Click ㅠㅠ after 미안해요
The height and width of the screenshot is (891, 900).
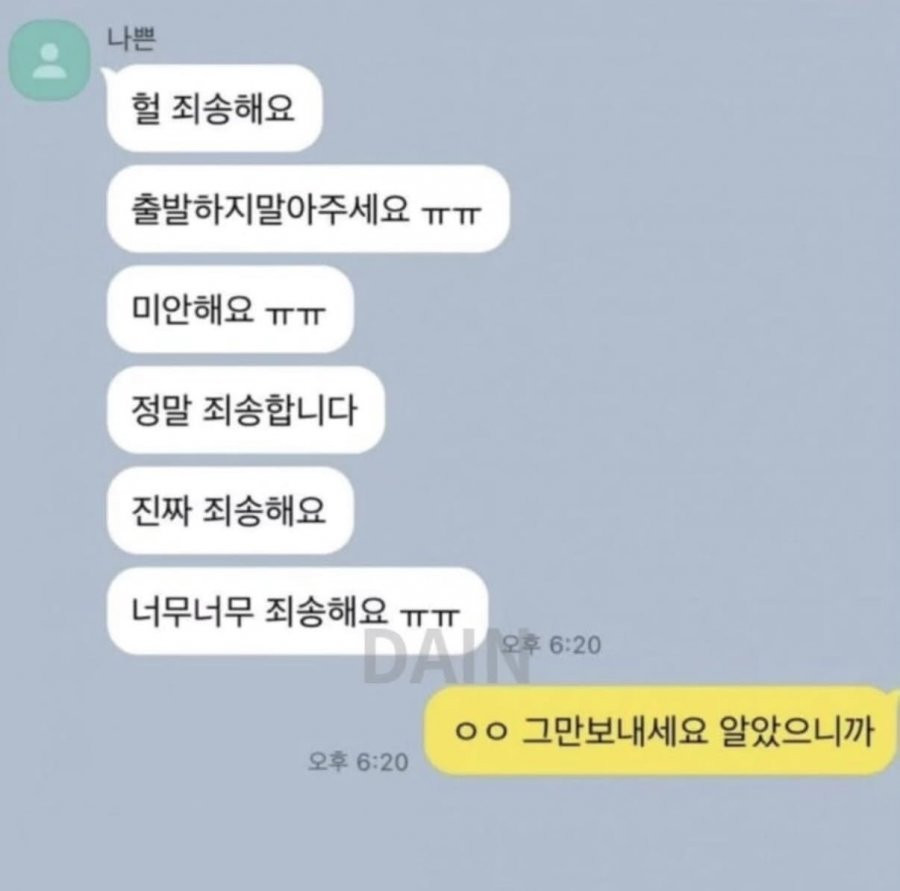tap(296, 315)
